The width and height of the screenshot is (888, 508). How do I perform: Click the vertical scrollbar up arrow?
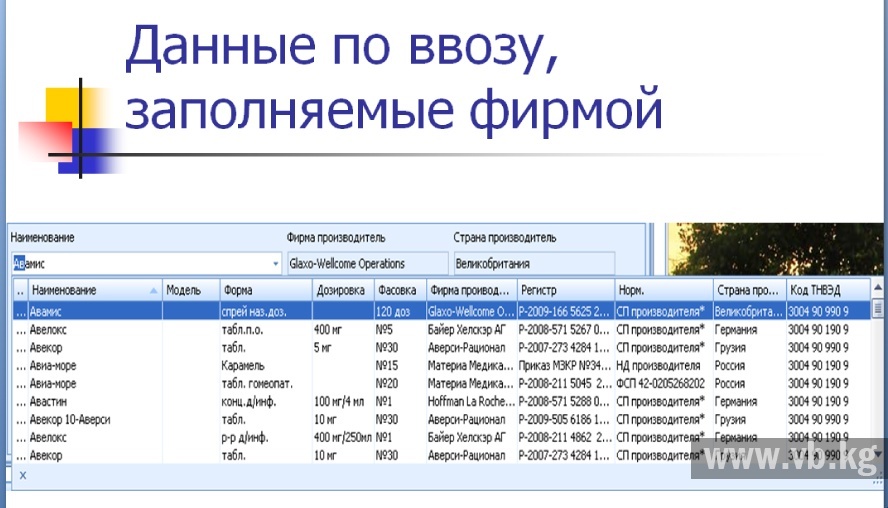878,288
